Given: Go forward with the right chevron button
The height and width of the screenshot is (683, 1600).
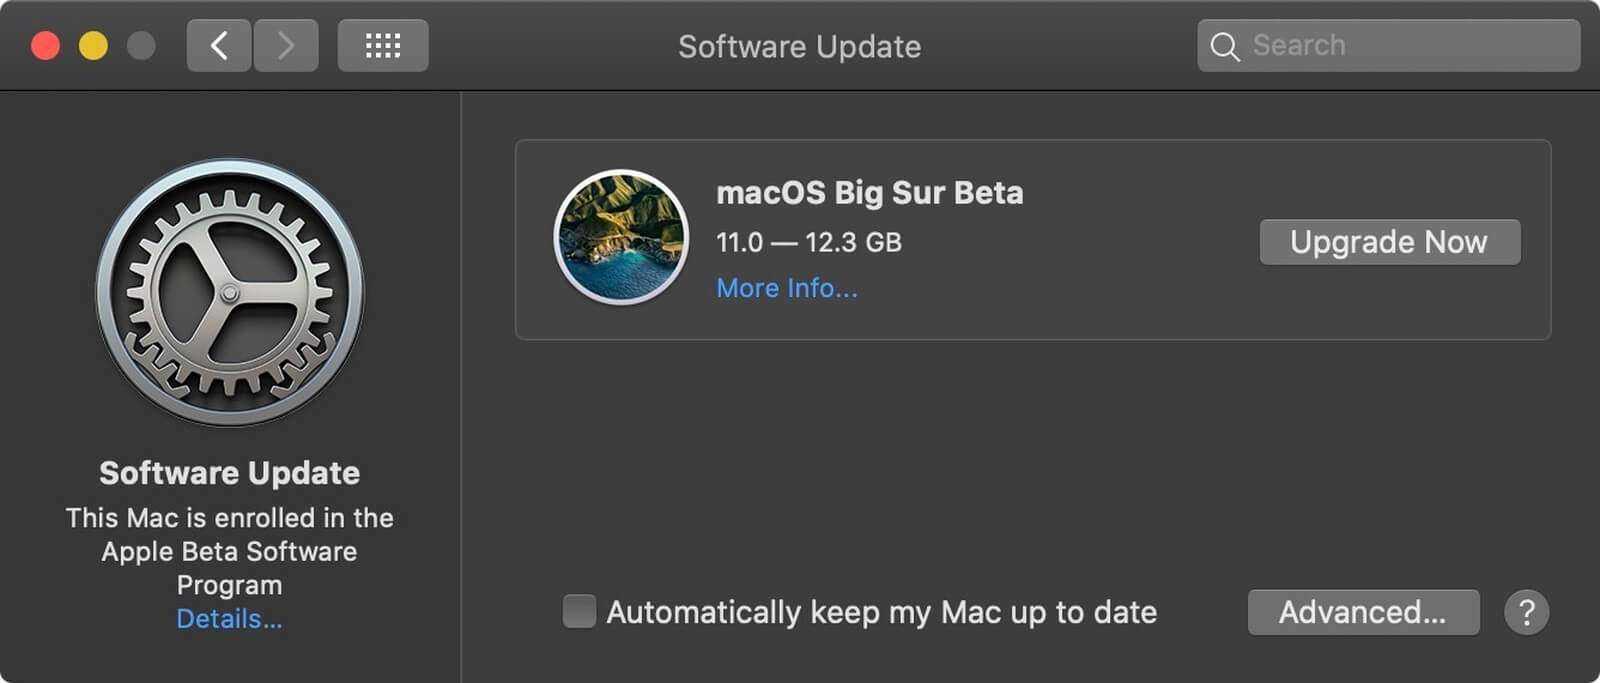Looking at the screenshot, I should coord(286,45).
